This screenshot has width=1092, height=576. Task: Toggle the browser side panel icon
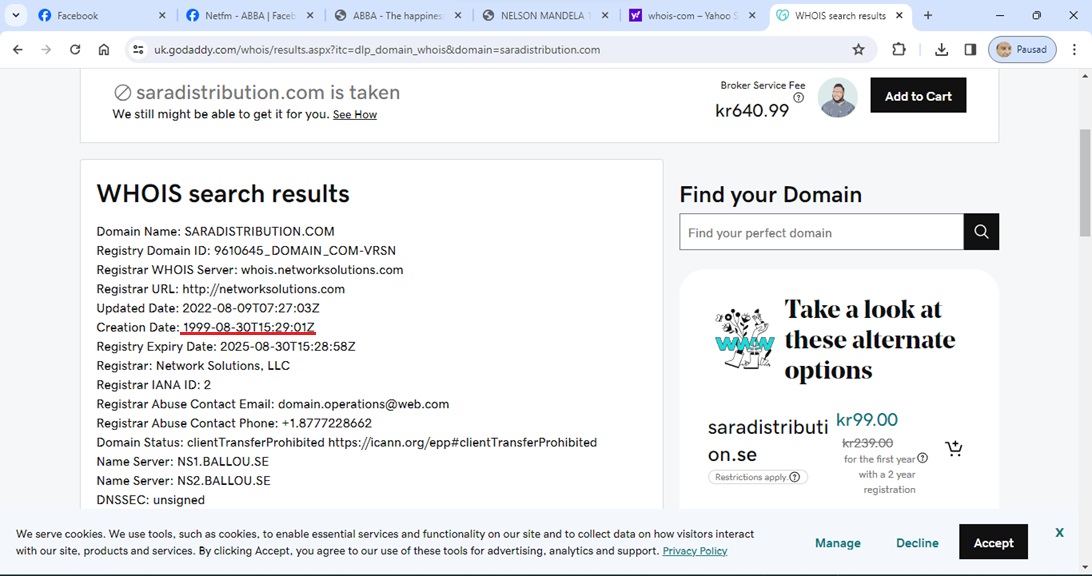(970, 49)
